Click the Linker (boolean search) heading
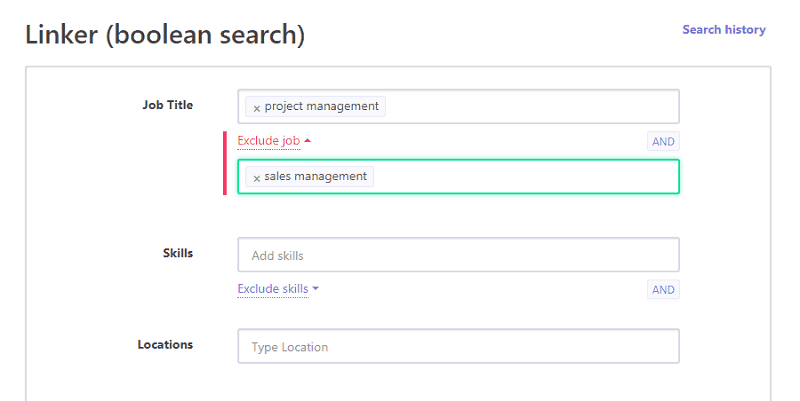 click(165, 34)
